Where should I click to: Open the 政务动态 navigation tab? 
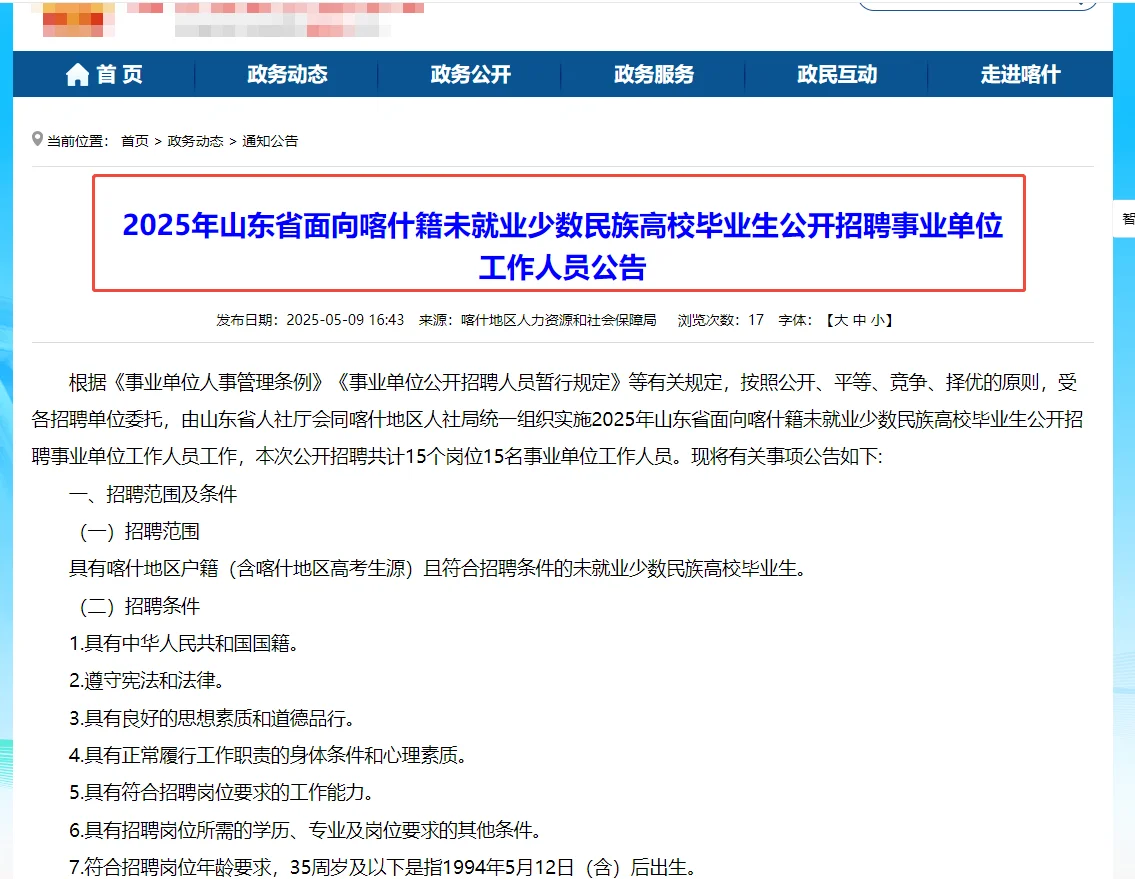pyautogui.click(x=287, y=75)
